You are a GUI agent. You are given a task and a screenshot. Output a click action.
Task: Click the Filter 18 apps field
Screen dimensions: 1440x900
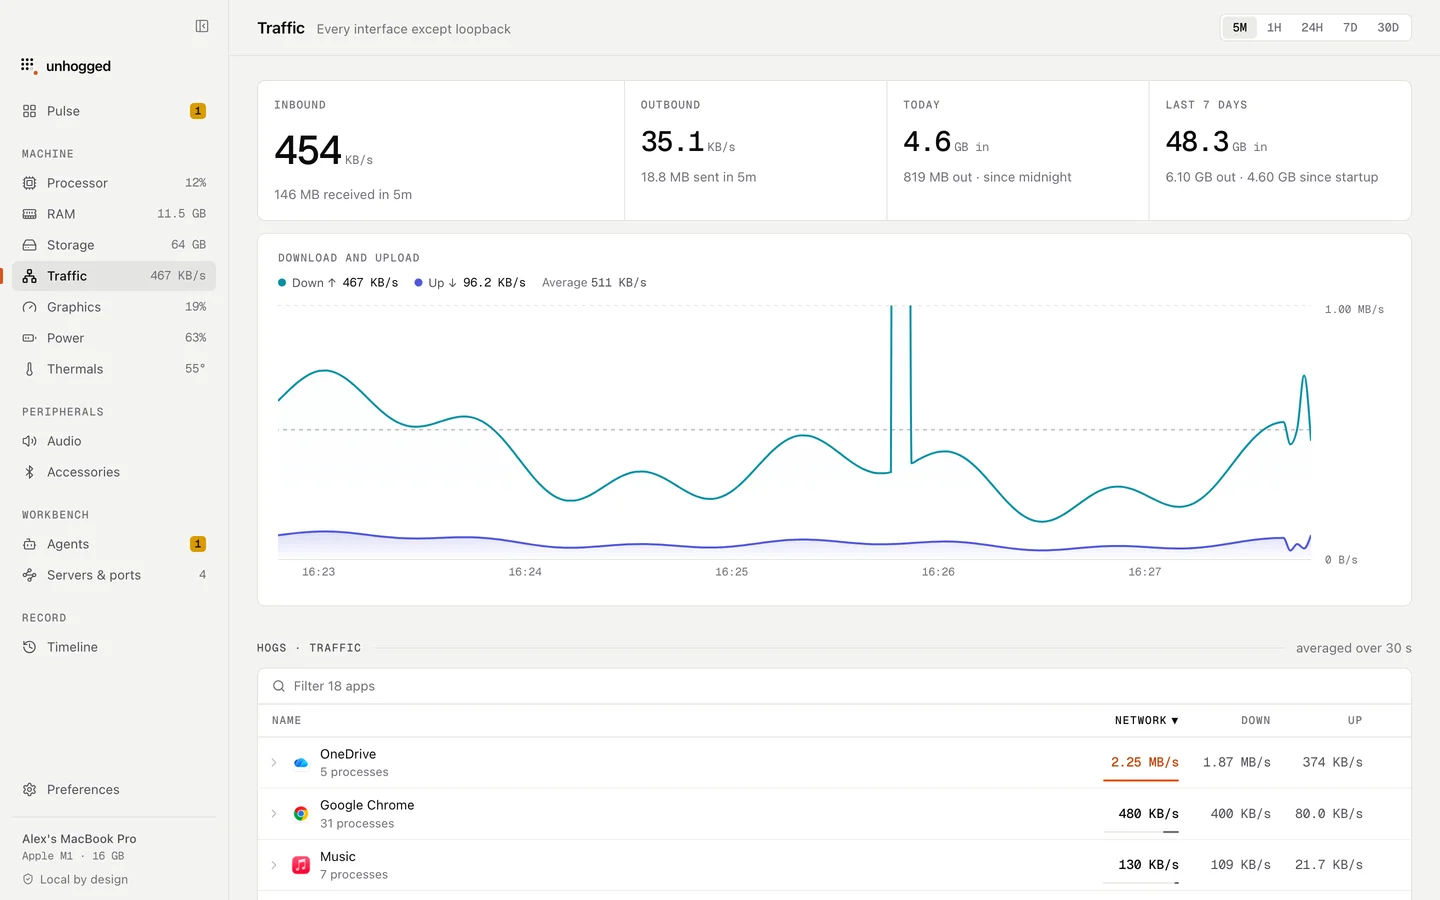coord(834,686)
